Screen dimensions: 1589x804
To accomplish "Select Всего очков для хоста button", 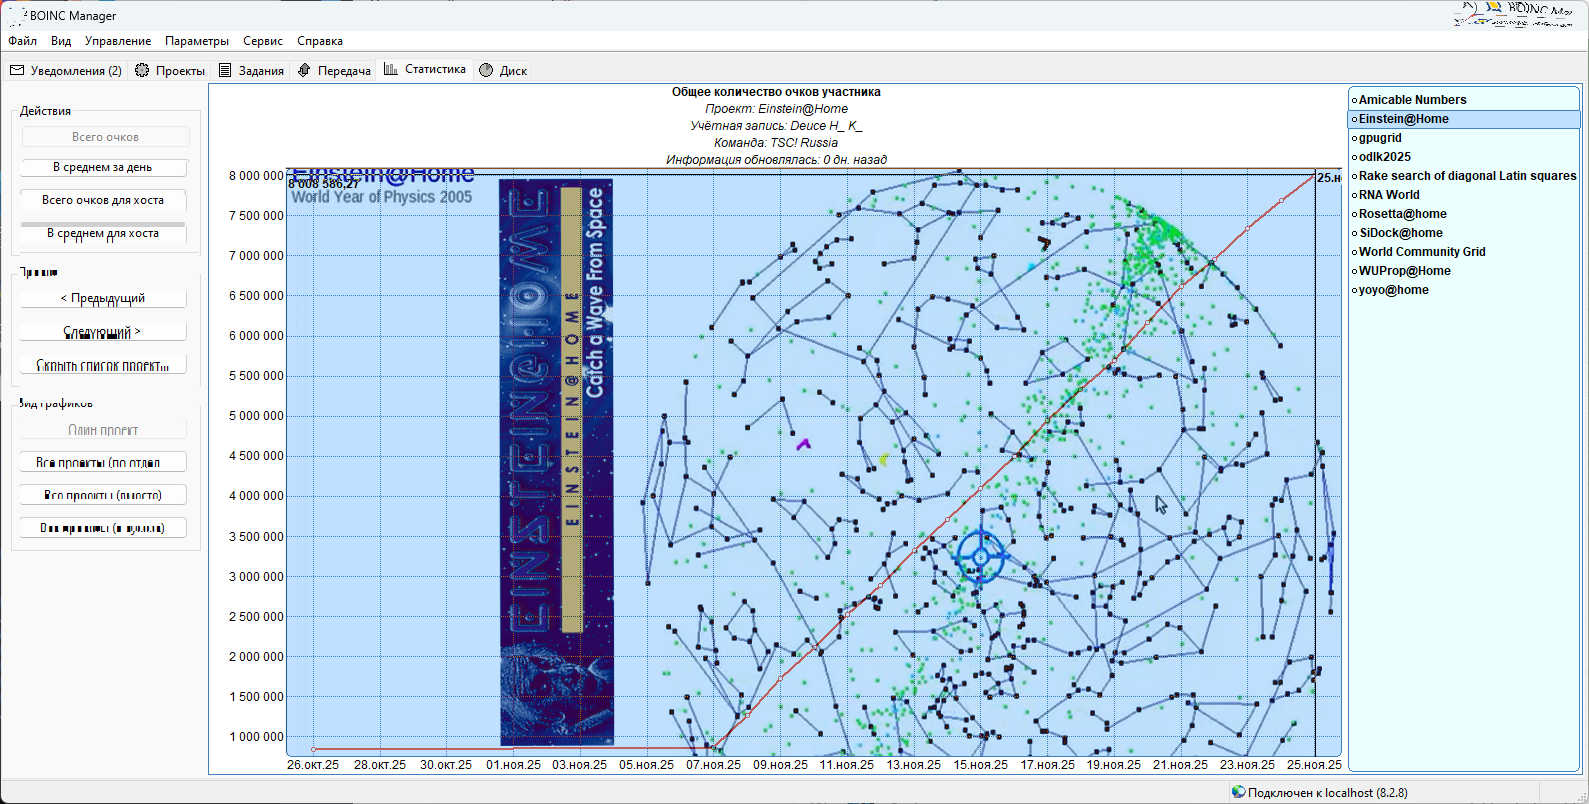I will pyautogui.click(x=103, y=200).
